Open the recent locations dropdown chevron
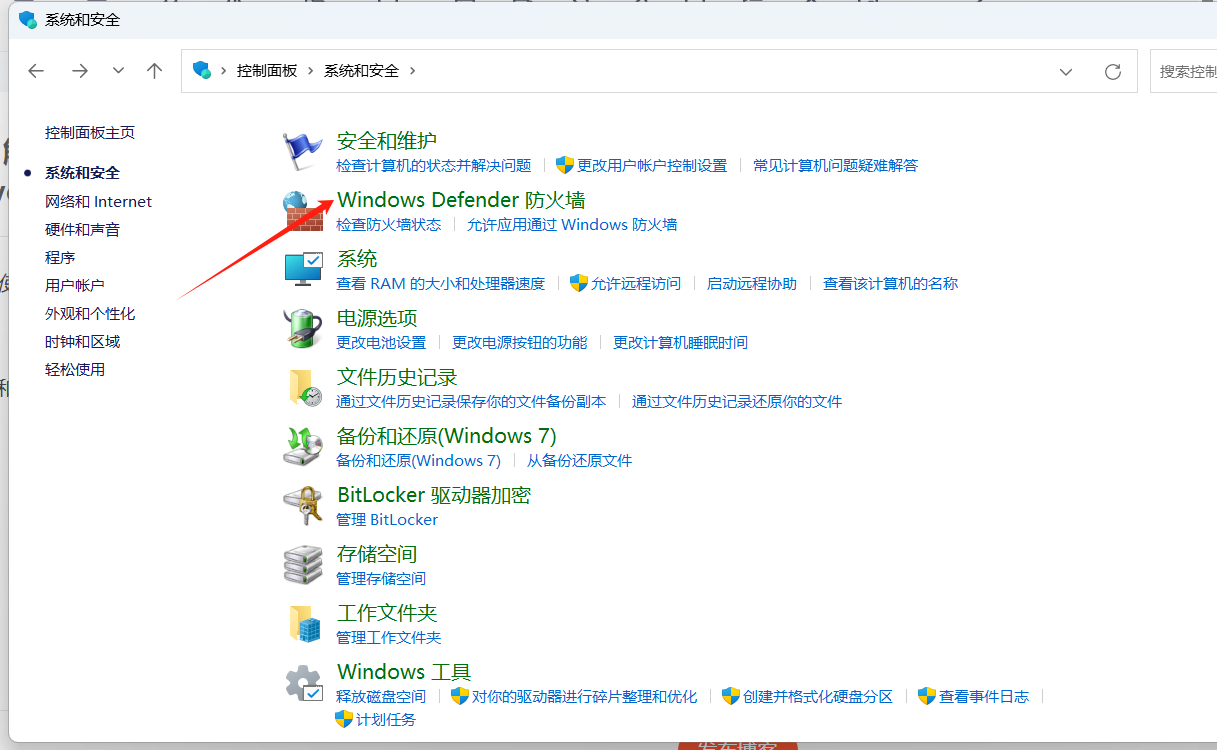 118,71
